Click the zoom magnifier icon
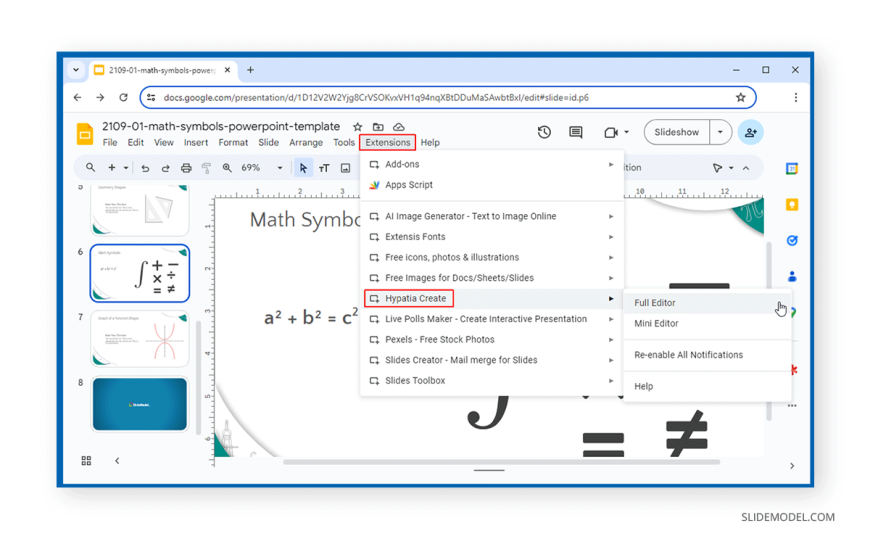The image size is (870, 539). click(227, 168)
